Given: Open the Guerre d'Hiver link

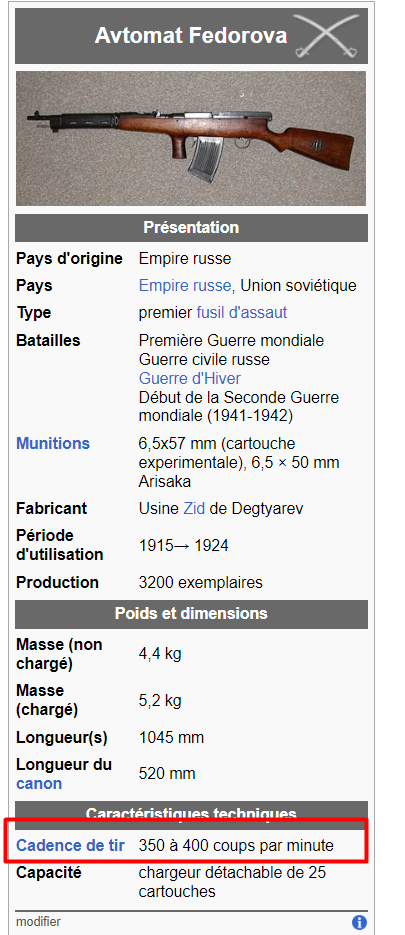Looking at the screenshot, I should click(x=190, y=379).
